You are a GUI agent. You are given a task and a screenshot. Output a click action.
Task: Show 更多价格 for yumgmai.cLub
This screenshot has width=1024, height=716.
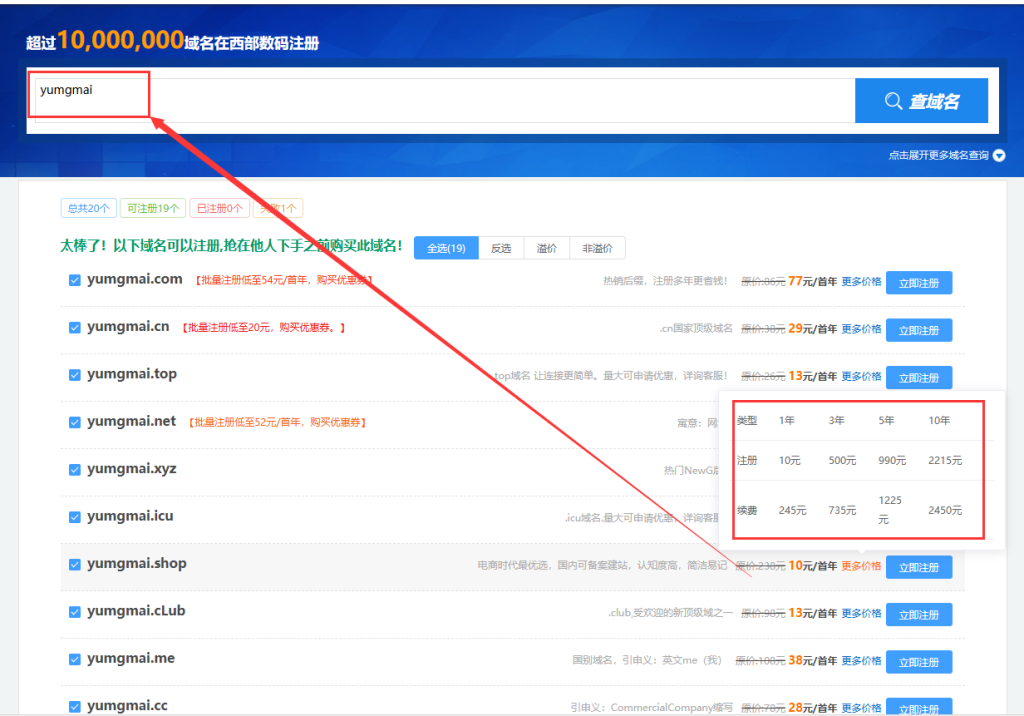coord(861,614)
